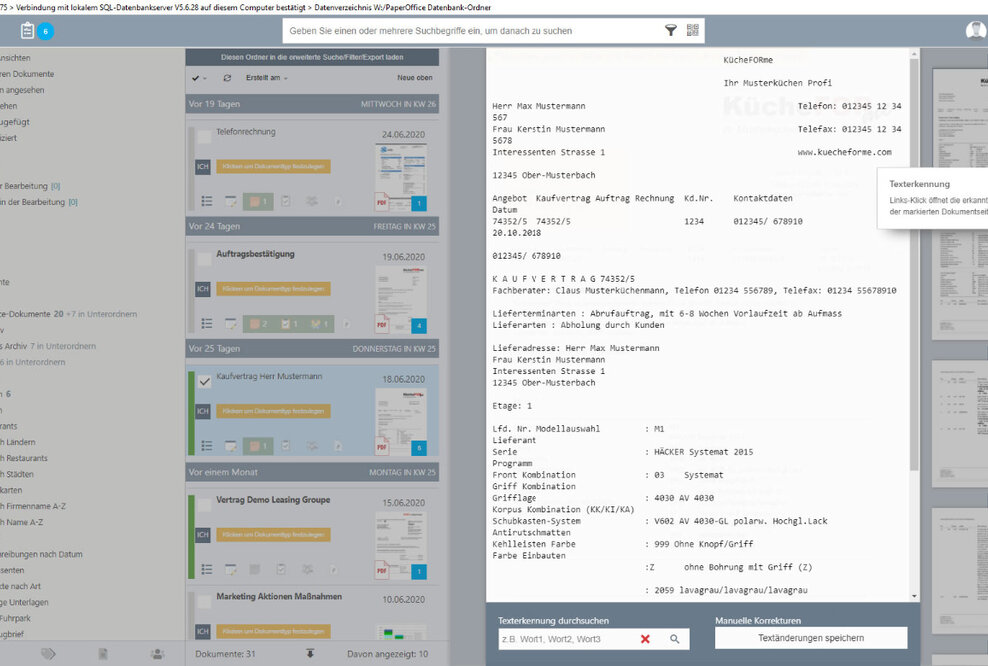The width and height of the screenshot is (988, 666).
Task: Open the Erstellt am sorting dropdown
Action: [263, 78]
